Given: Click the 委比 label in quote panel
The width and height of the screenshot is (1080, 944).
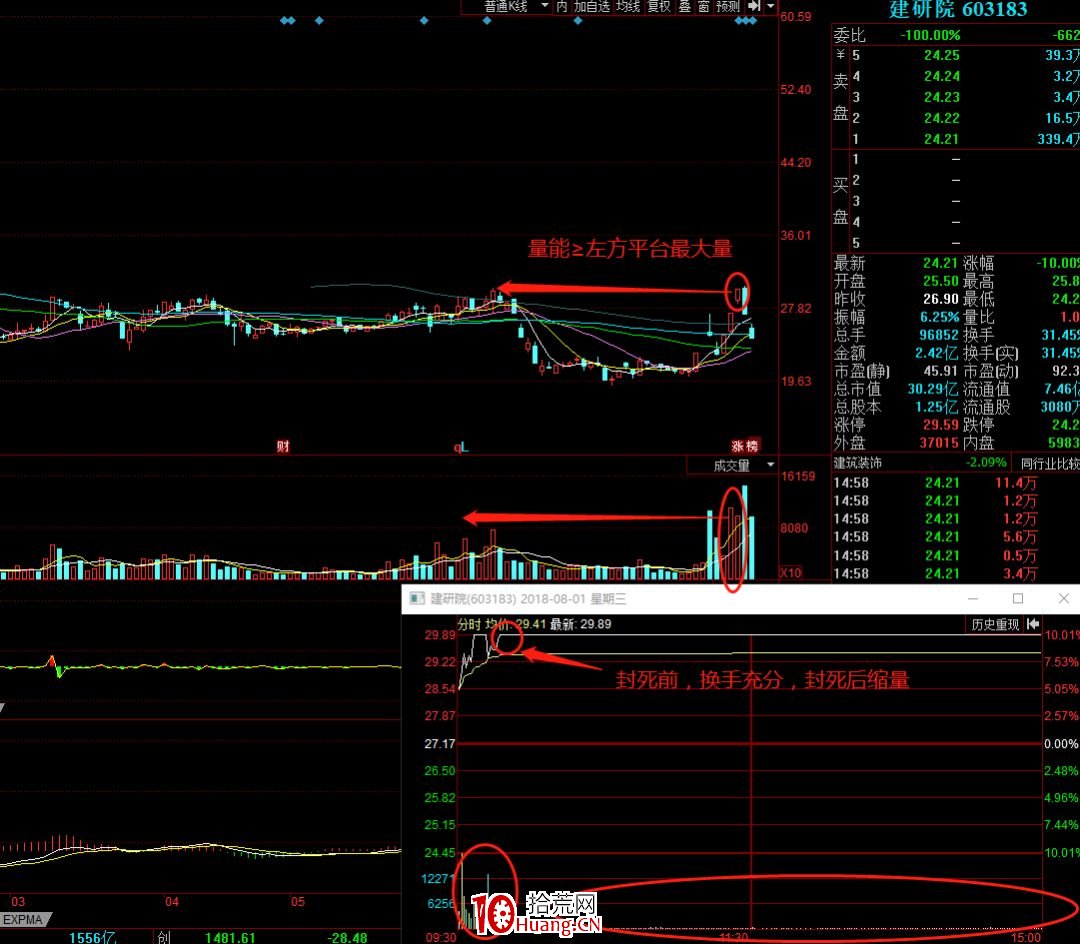Looking at the screenshot, I should 849,34.
